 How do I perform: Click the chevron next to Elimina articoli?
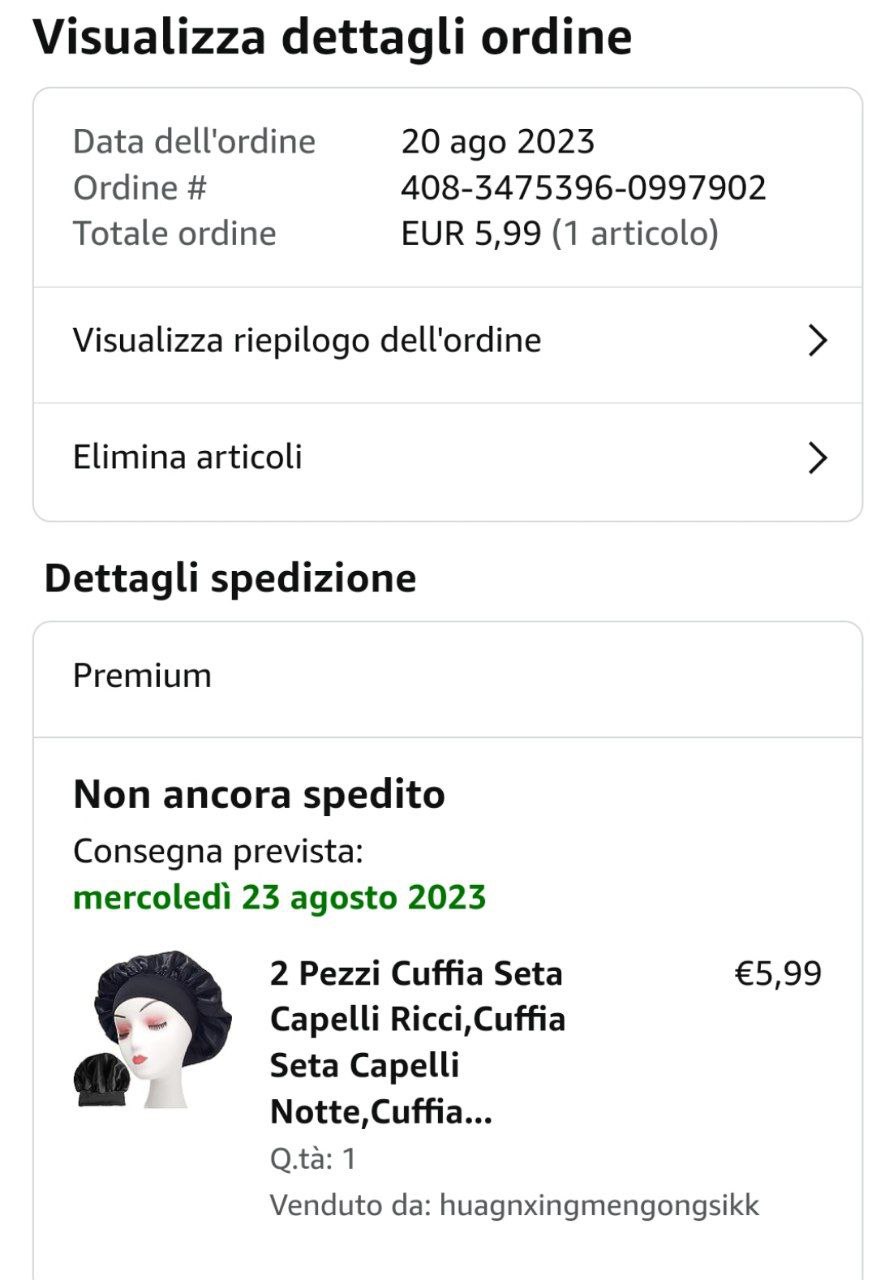tap(817, 458)
